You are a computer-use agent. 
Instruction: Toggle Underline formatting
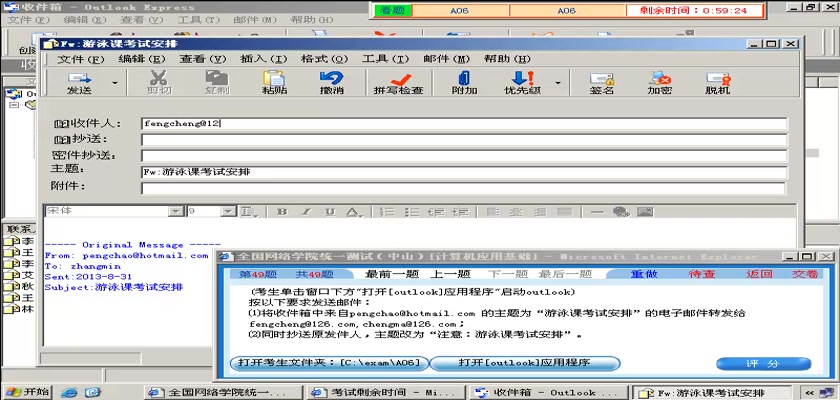(x=330, y=212)
